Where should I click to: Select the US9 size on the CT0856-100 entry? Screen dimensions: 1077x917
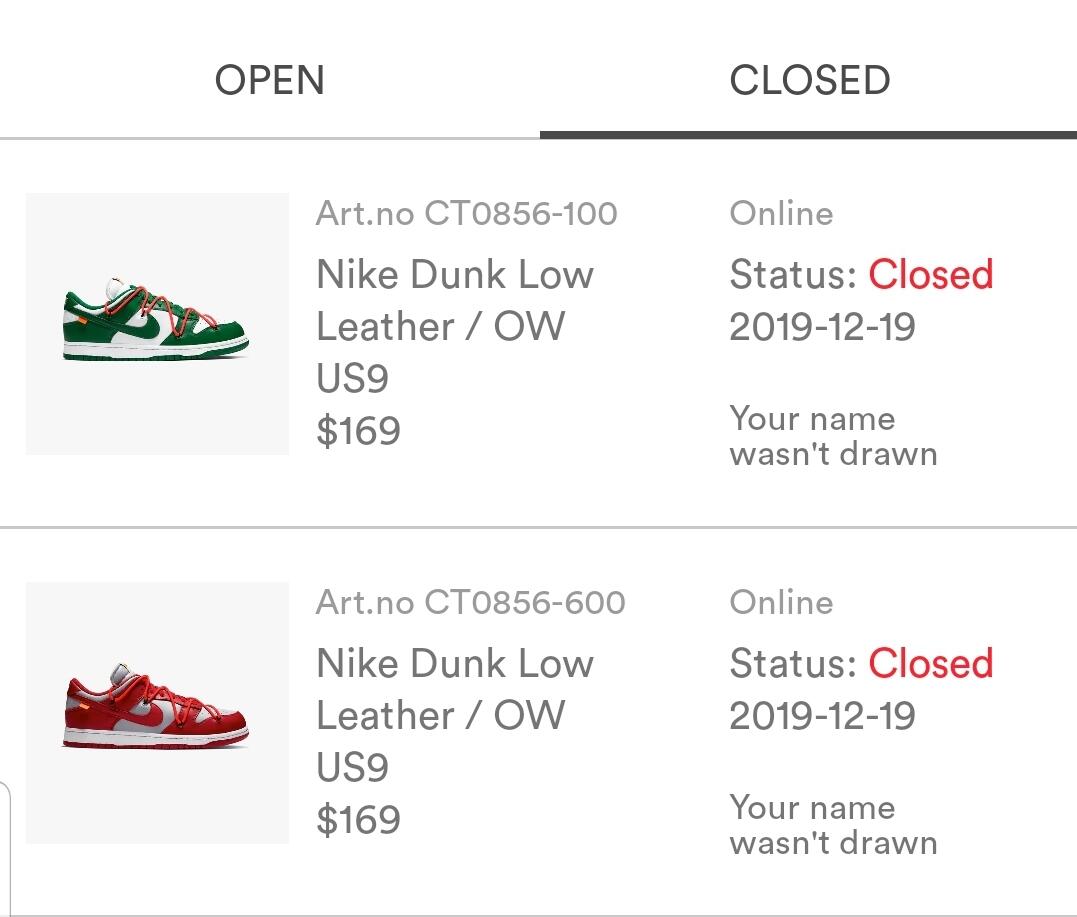[352, 379]
